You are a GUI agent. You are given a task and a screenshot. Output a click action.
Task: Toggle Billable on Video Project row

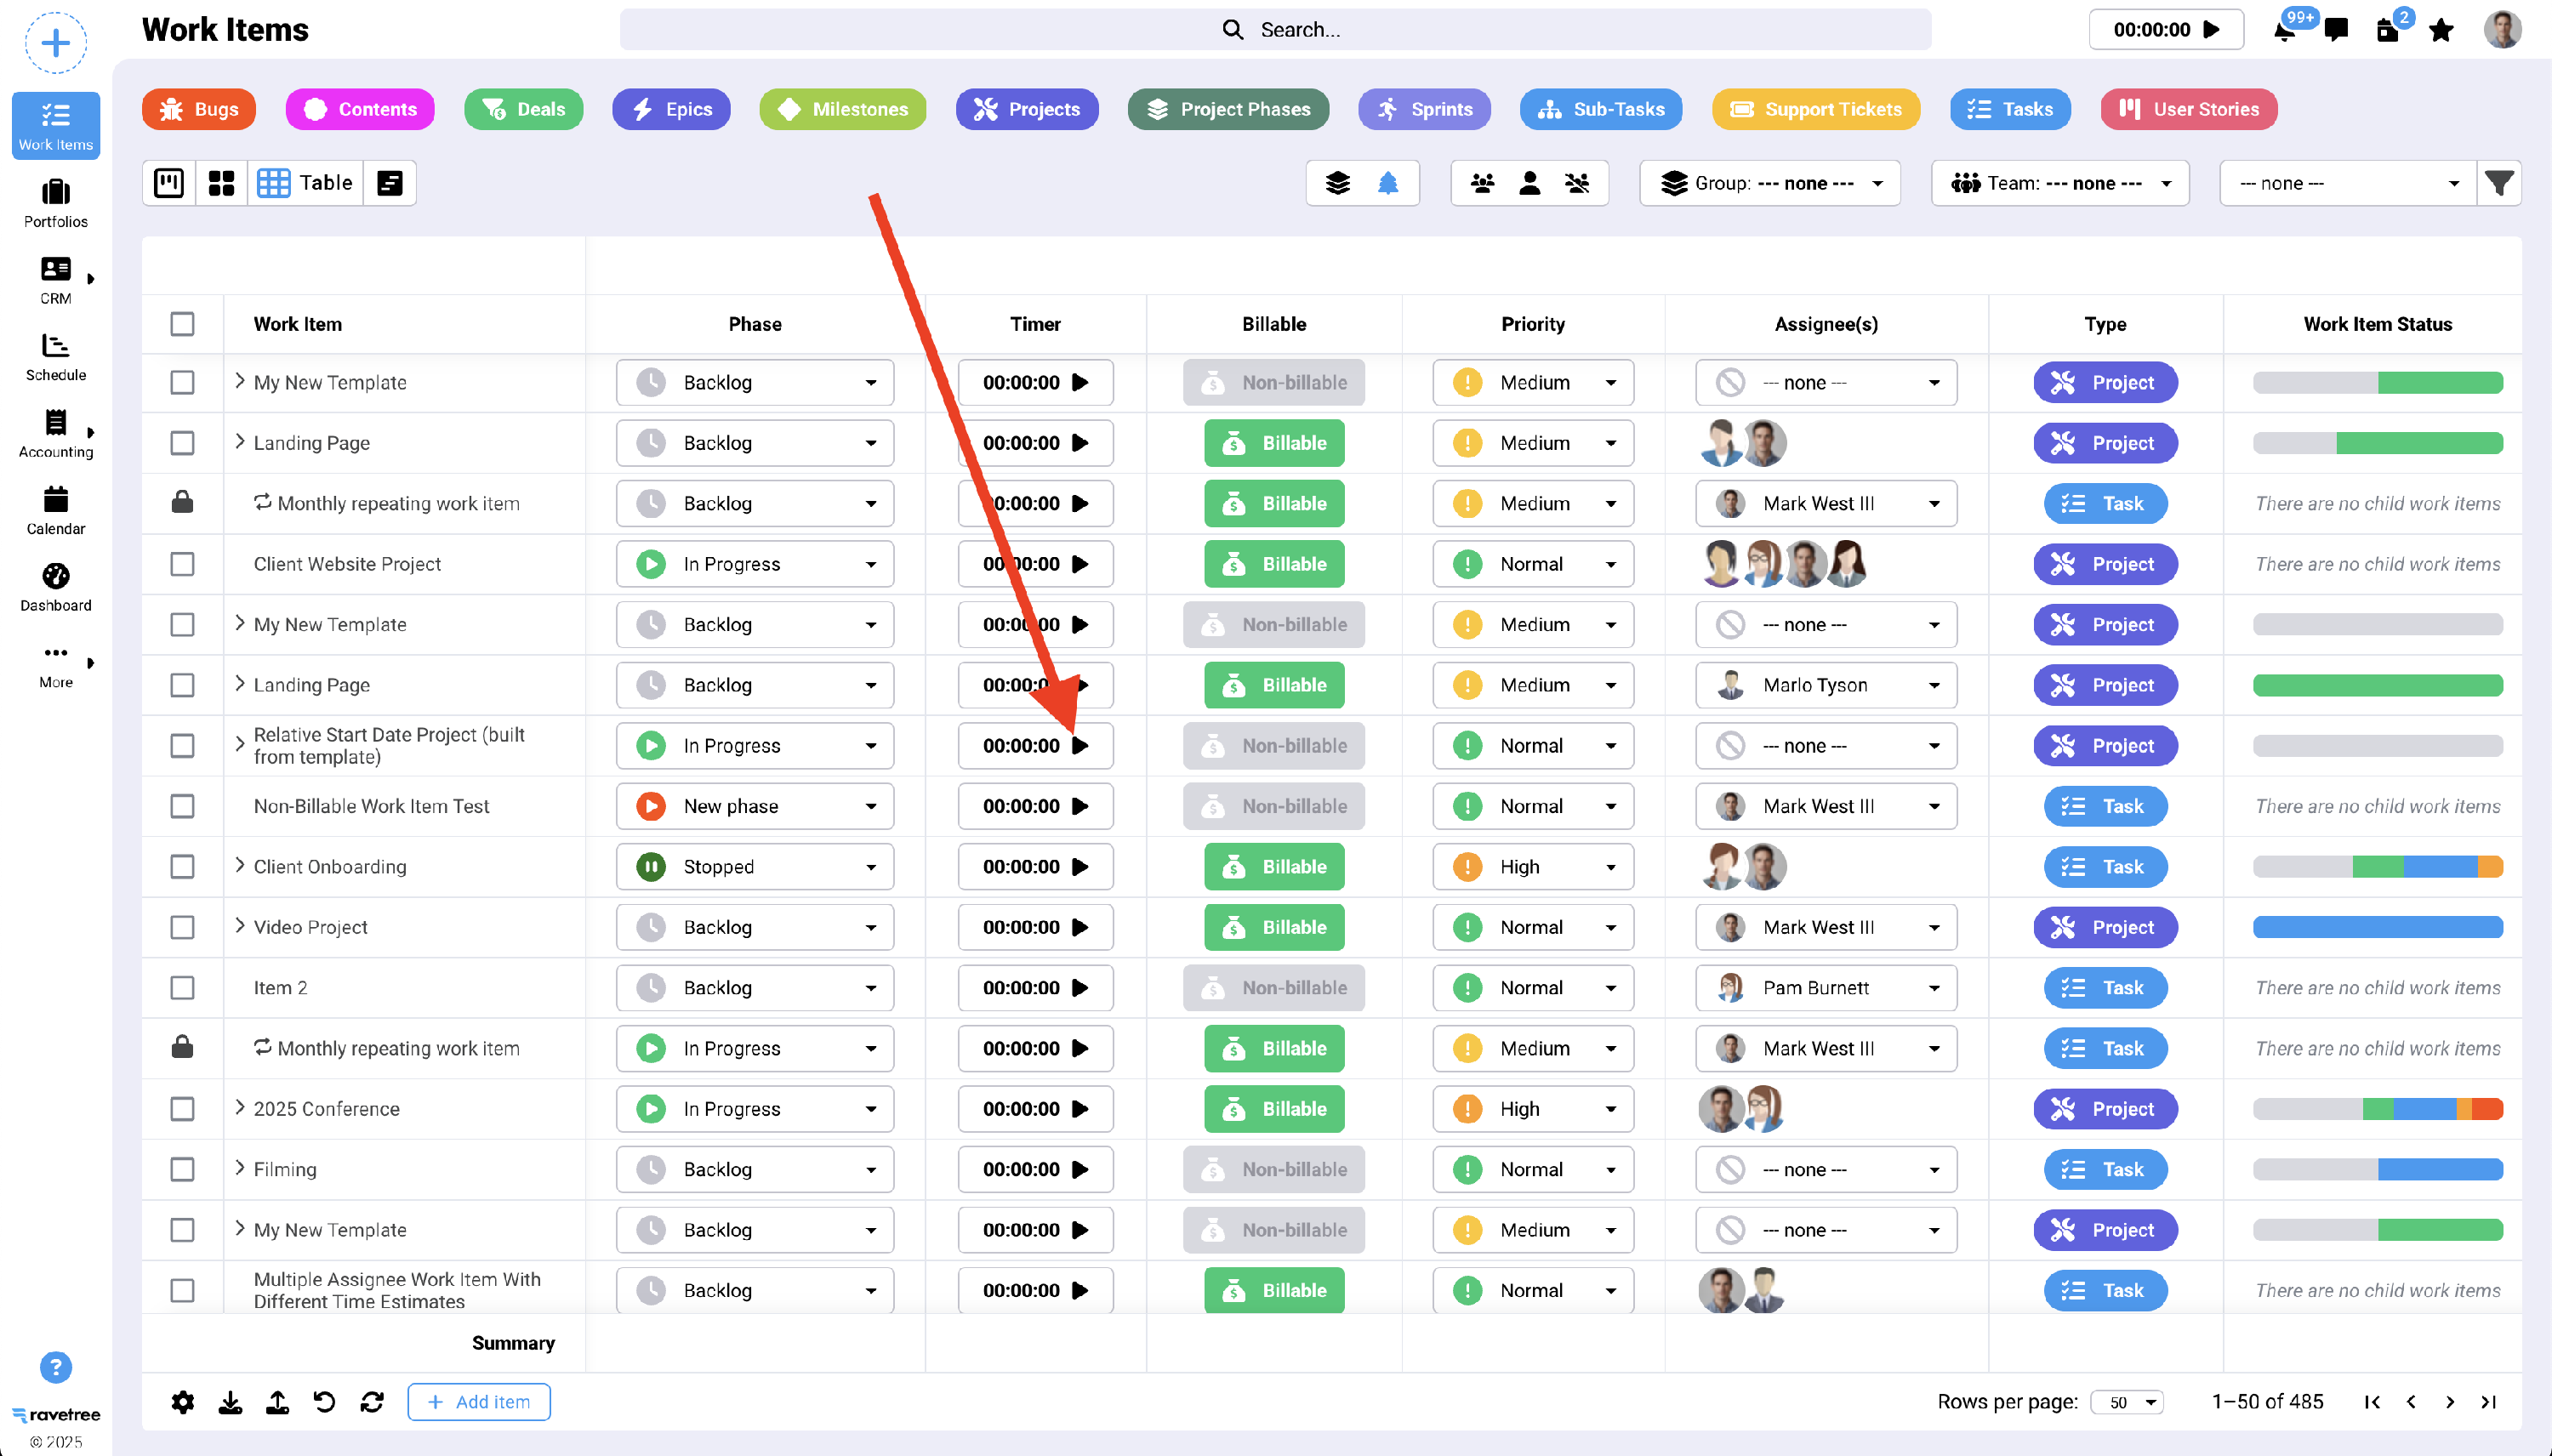click(1273, 927)
